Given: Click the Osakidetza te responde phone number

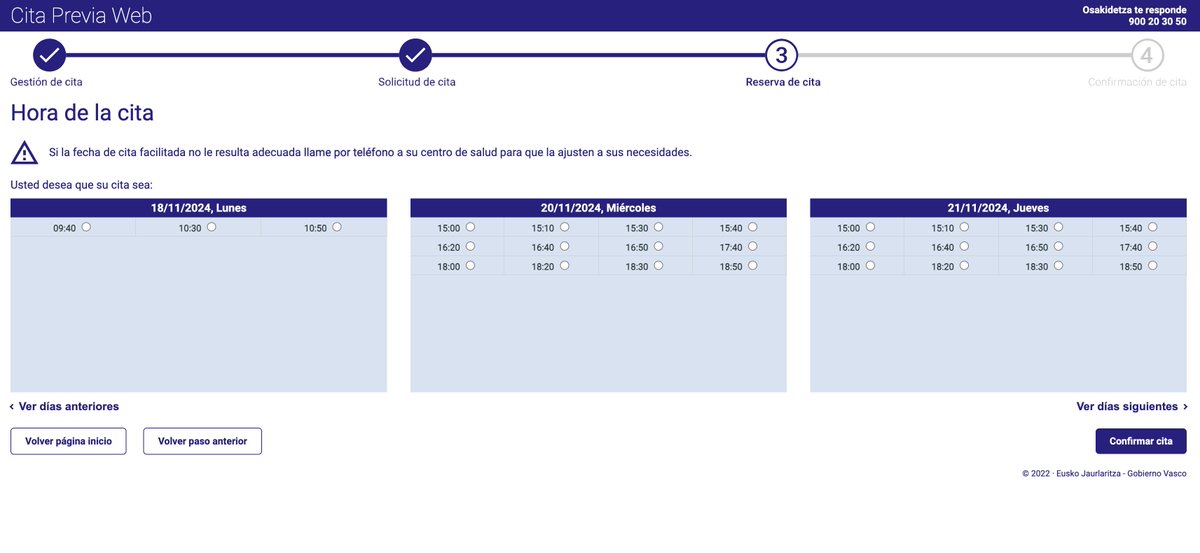Looking at the screenshot, I should point(1158,21).
